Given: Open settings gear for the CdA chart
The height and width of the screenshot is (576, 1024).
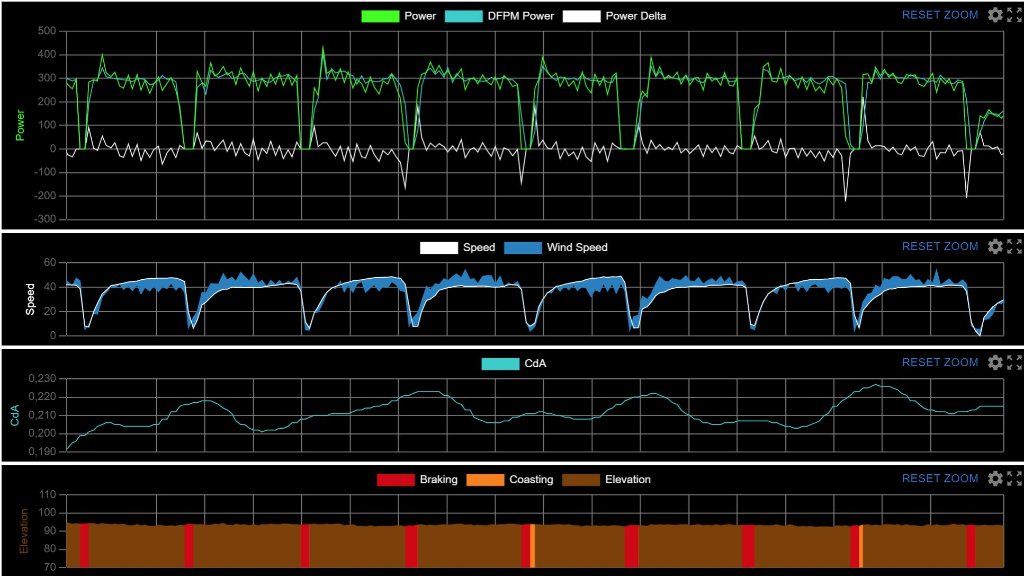Looking at the screenshot, I should point(995,363).
